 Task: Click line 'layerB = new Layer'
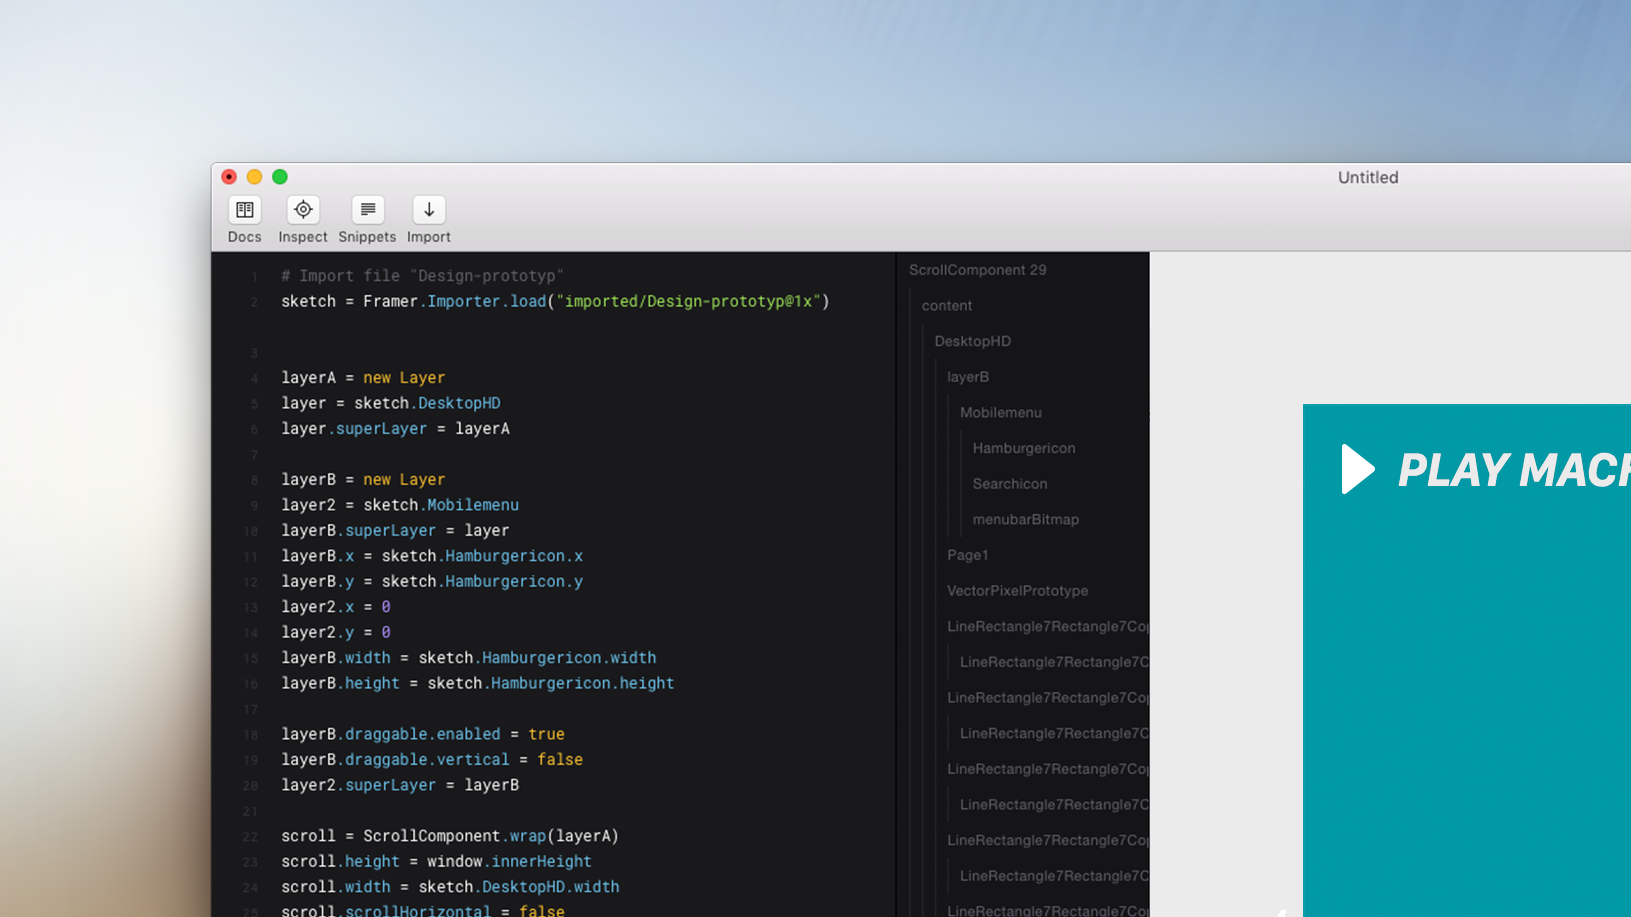click(363, 480)
